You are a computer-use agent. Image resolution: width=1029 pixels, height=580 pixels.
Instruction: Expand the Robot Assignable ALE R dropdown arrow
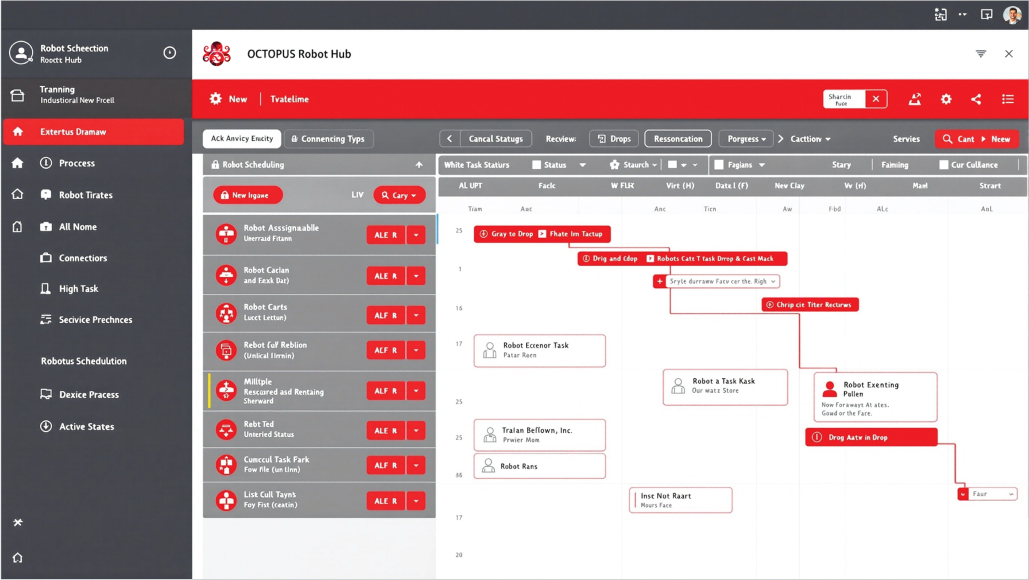pos(416,235)
